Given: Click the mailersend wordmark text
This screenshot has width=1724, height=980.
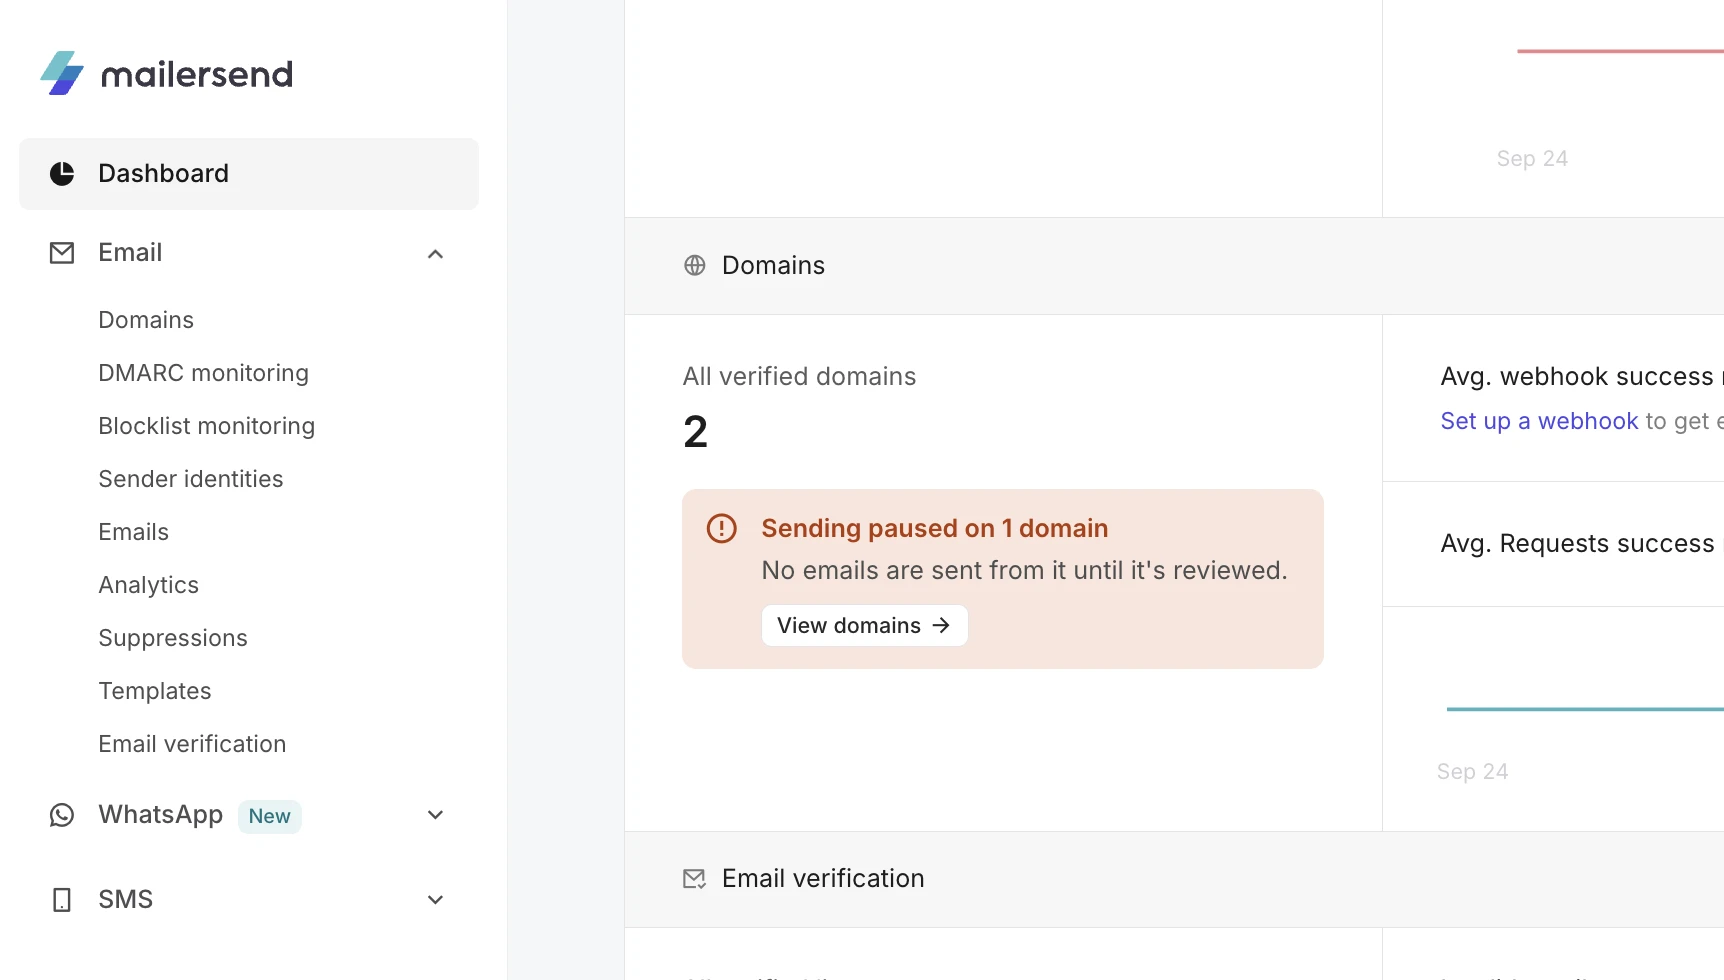Looking at the screenshot, I should 197,74.
